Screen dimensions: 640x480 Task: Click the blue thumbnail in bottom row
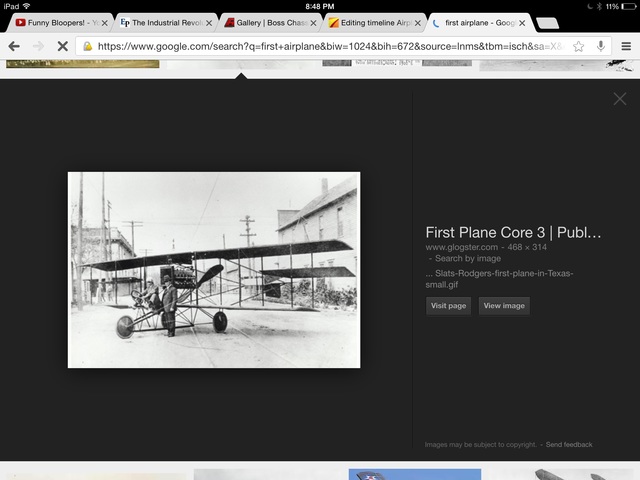click(415, 474)
